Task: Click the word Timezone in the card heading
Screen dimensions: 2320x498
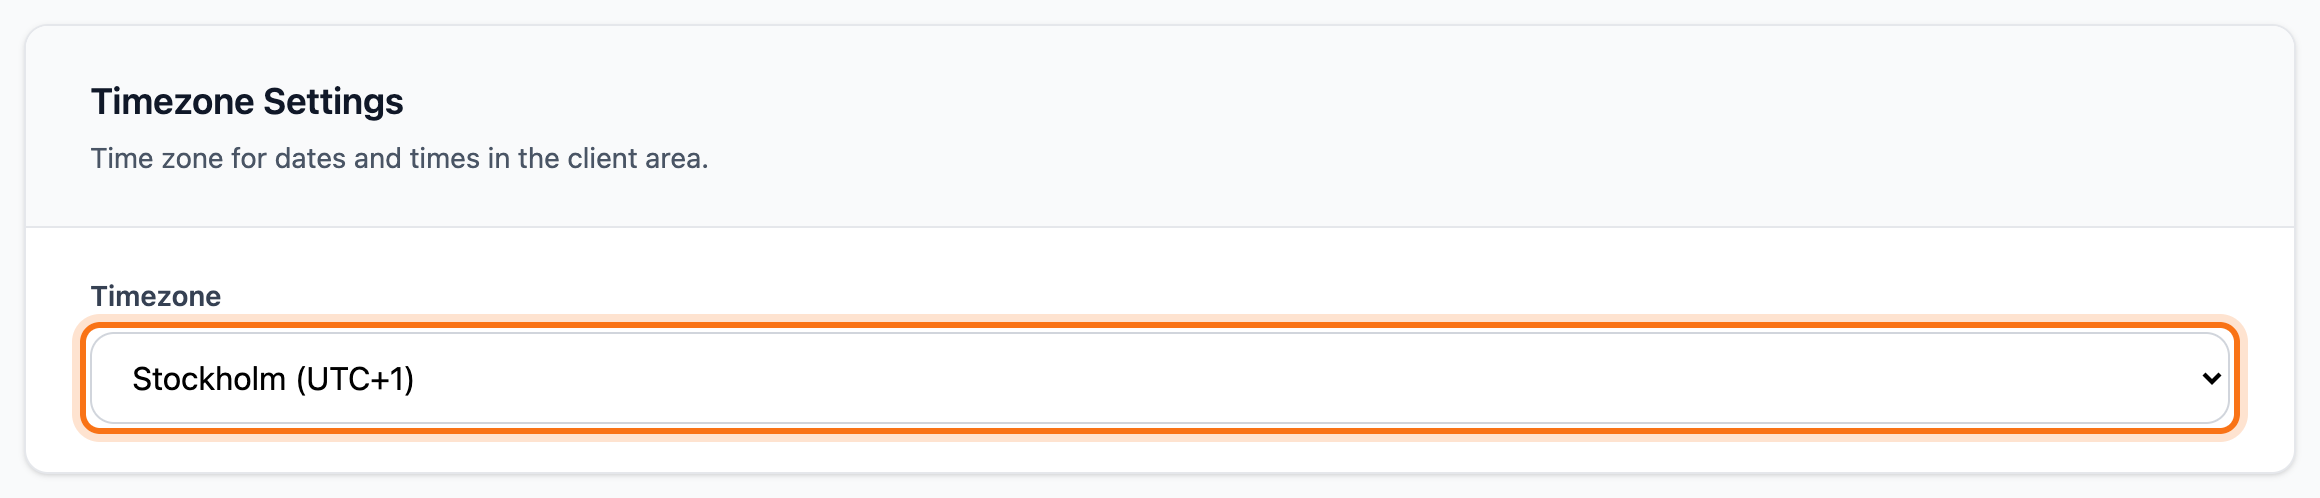Action: pos(173,102)
